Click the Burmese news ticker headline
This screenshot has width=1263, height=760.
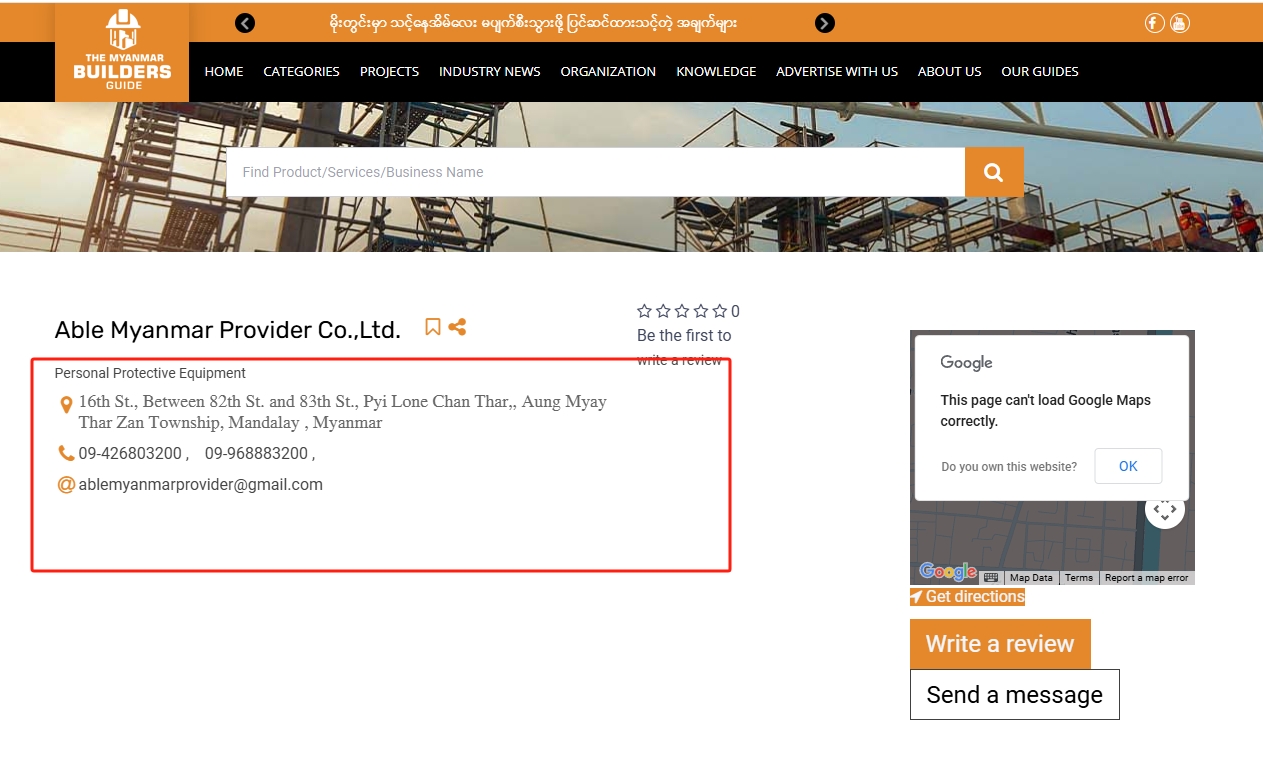(534, 23)
